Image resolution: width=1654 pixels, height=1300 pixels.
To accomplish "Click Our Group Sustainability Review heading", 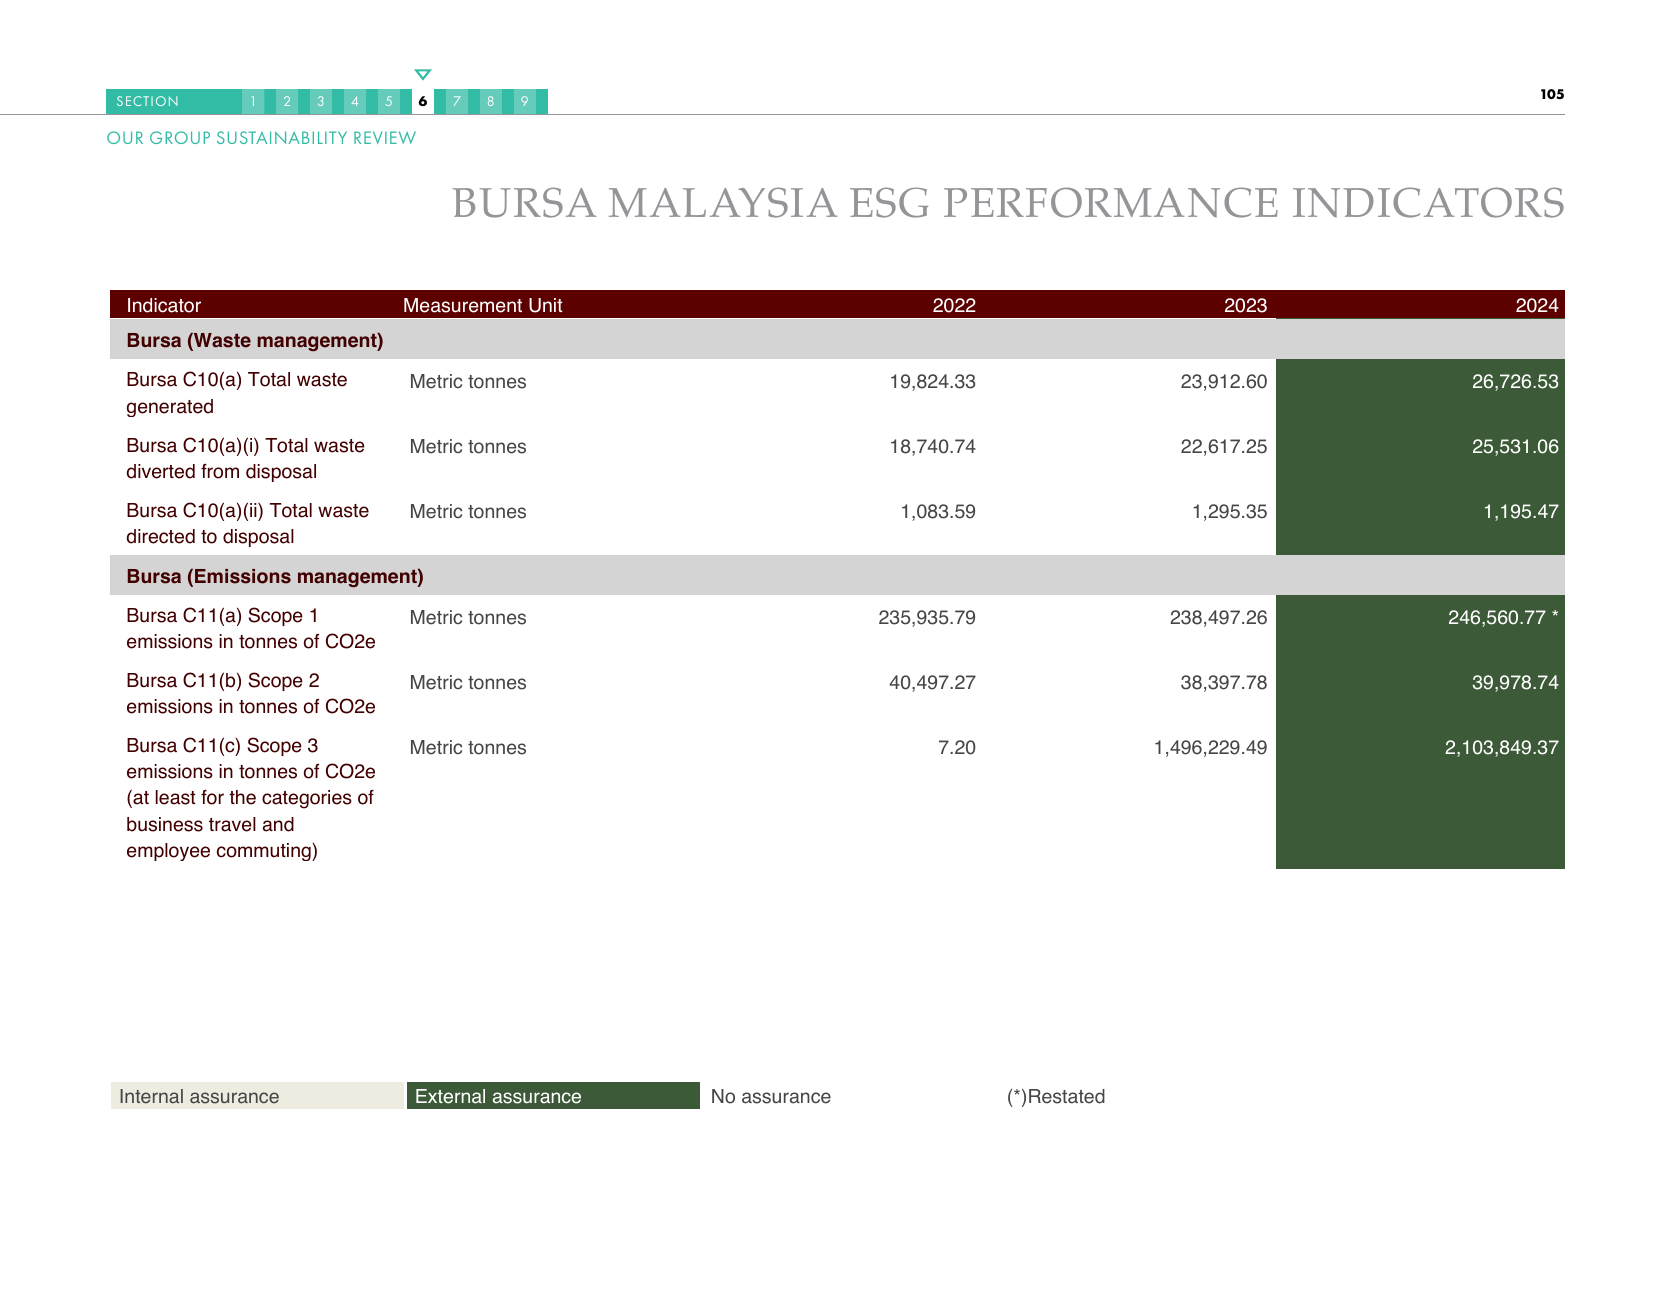I will (x=261, y=138).
